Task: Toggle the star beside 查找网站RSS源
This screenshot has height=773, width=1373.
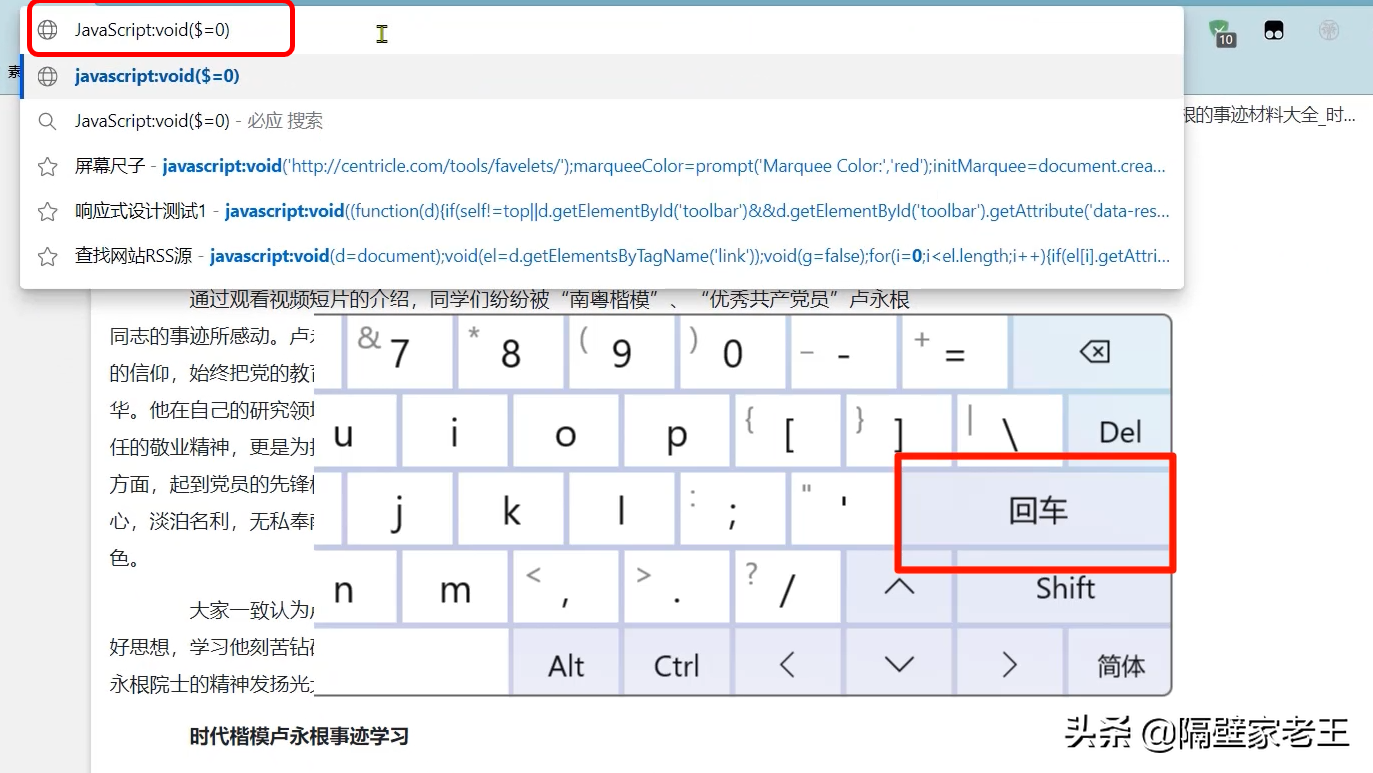Action: [47, 256]
